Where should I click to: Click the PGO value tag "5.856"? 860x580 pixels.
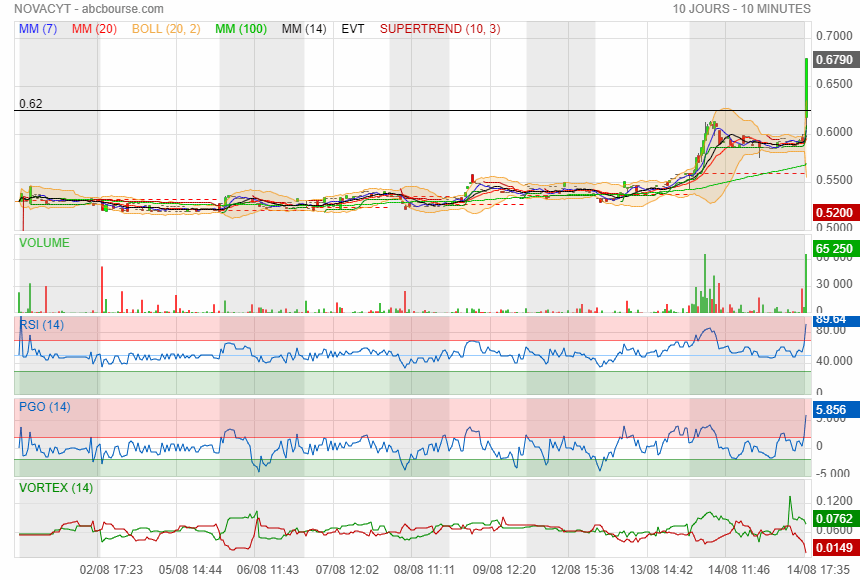click(834, 409)
